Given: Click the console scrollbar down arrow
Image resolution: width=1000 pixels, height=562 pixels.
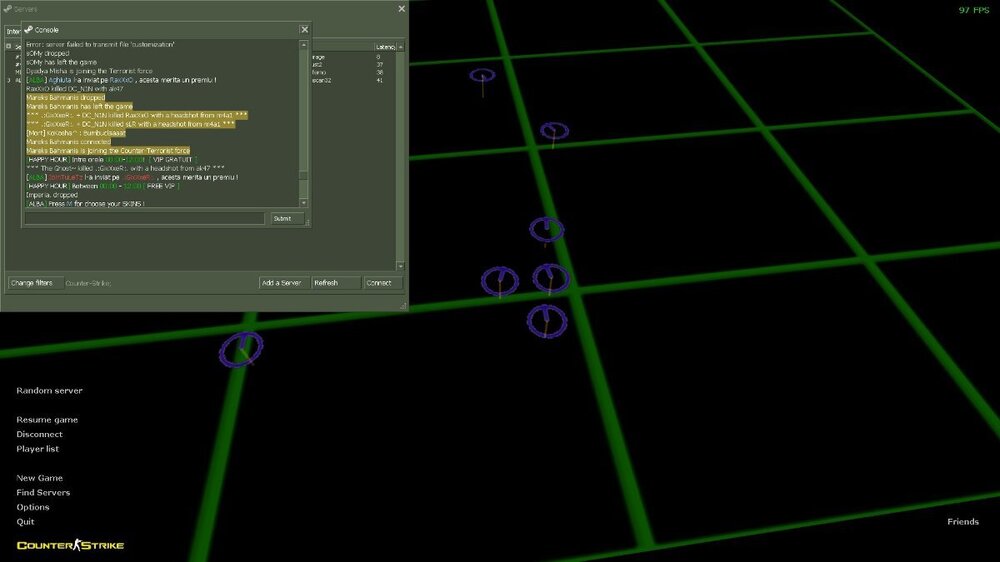Looking at the screenshot, I should (304, 203).
